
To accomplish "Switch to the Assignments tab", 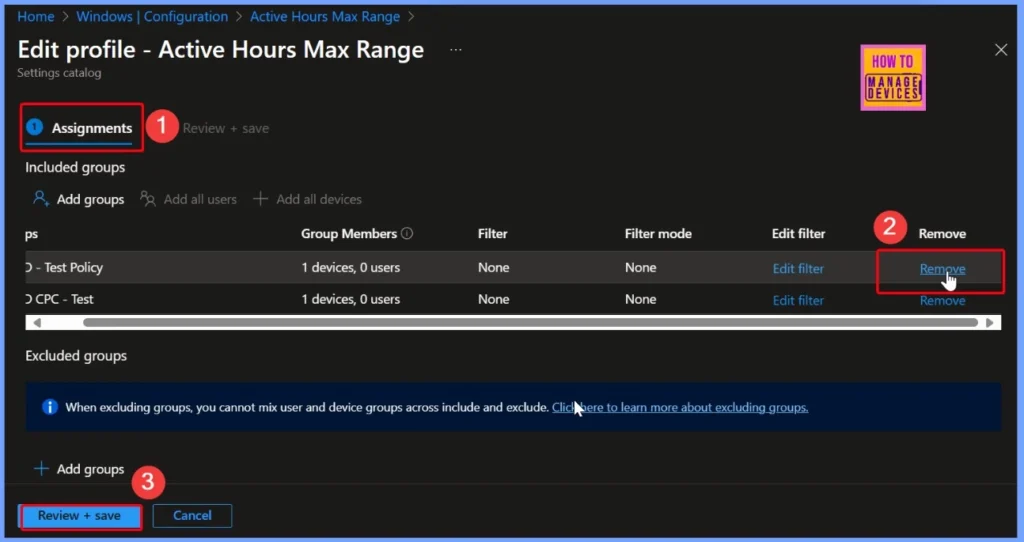I will (81, 128).
